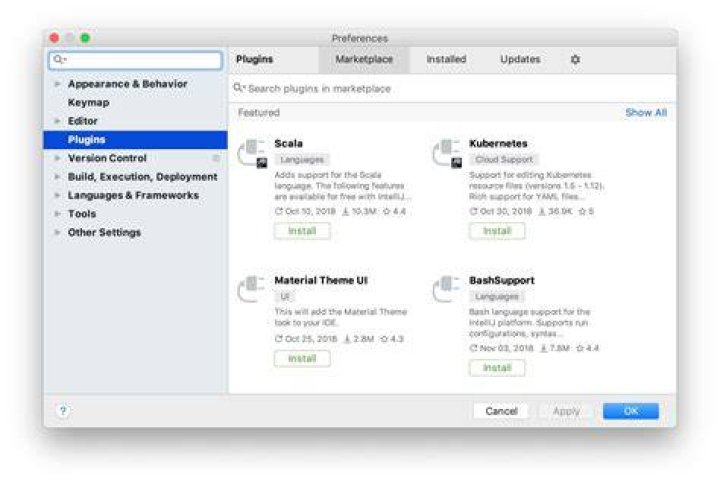Viewport: 720px width, 485px height.
Task: Click the Scala plugin description text
Action: coord(342,186)
